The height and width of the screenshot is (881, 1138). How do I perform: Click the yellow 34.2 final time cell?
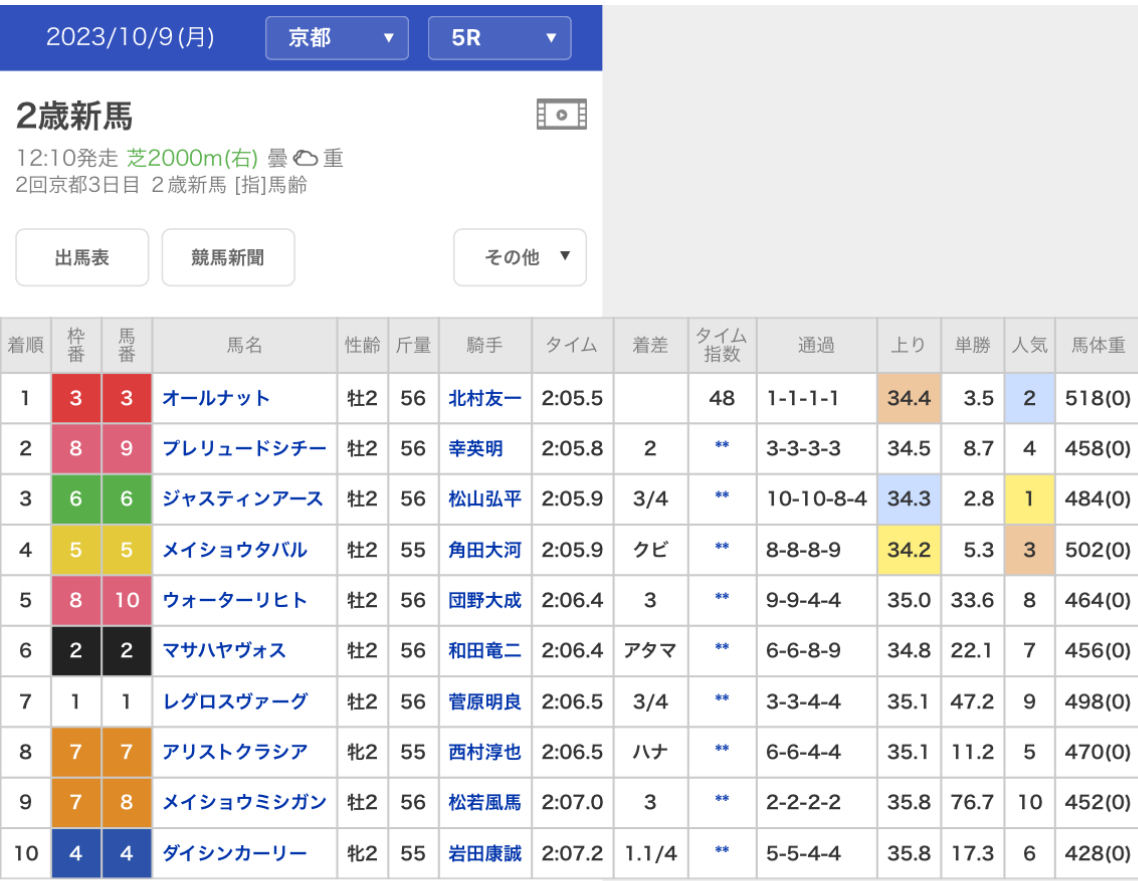pos(908,549)
